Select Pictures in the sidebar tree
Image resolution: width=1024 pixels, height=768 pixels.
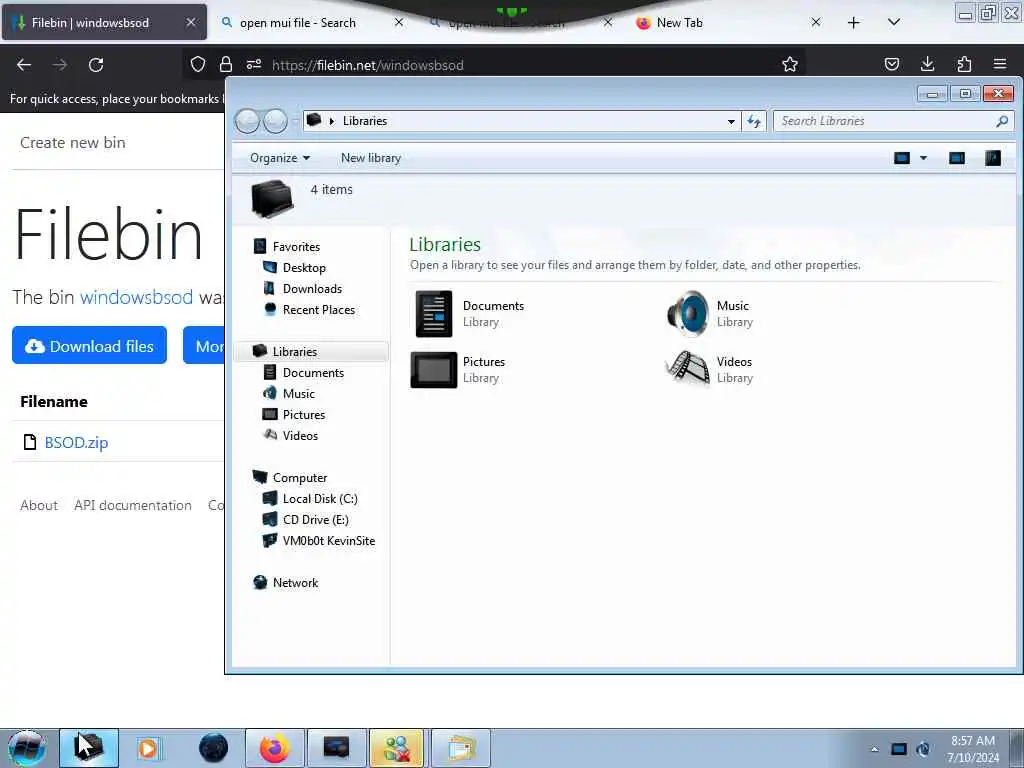click(304, 415)
